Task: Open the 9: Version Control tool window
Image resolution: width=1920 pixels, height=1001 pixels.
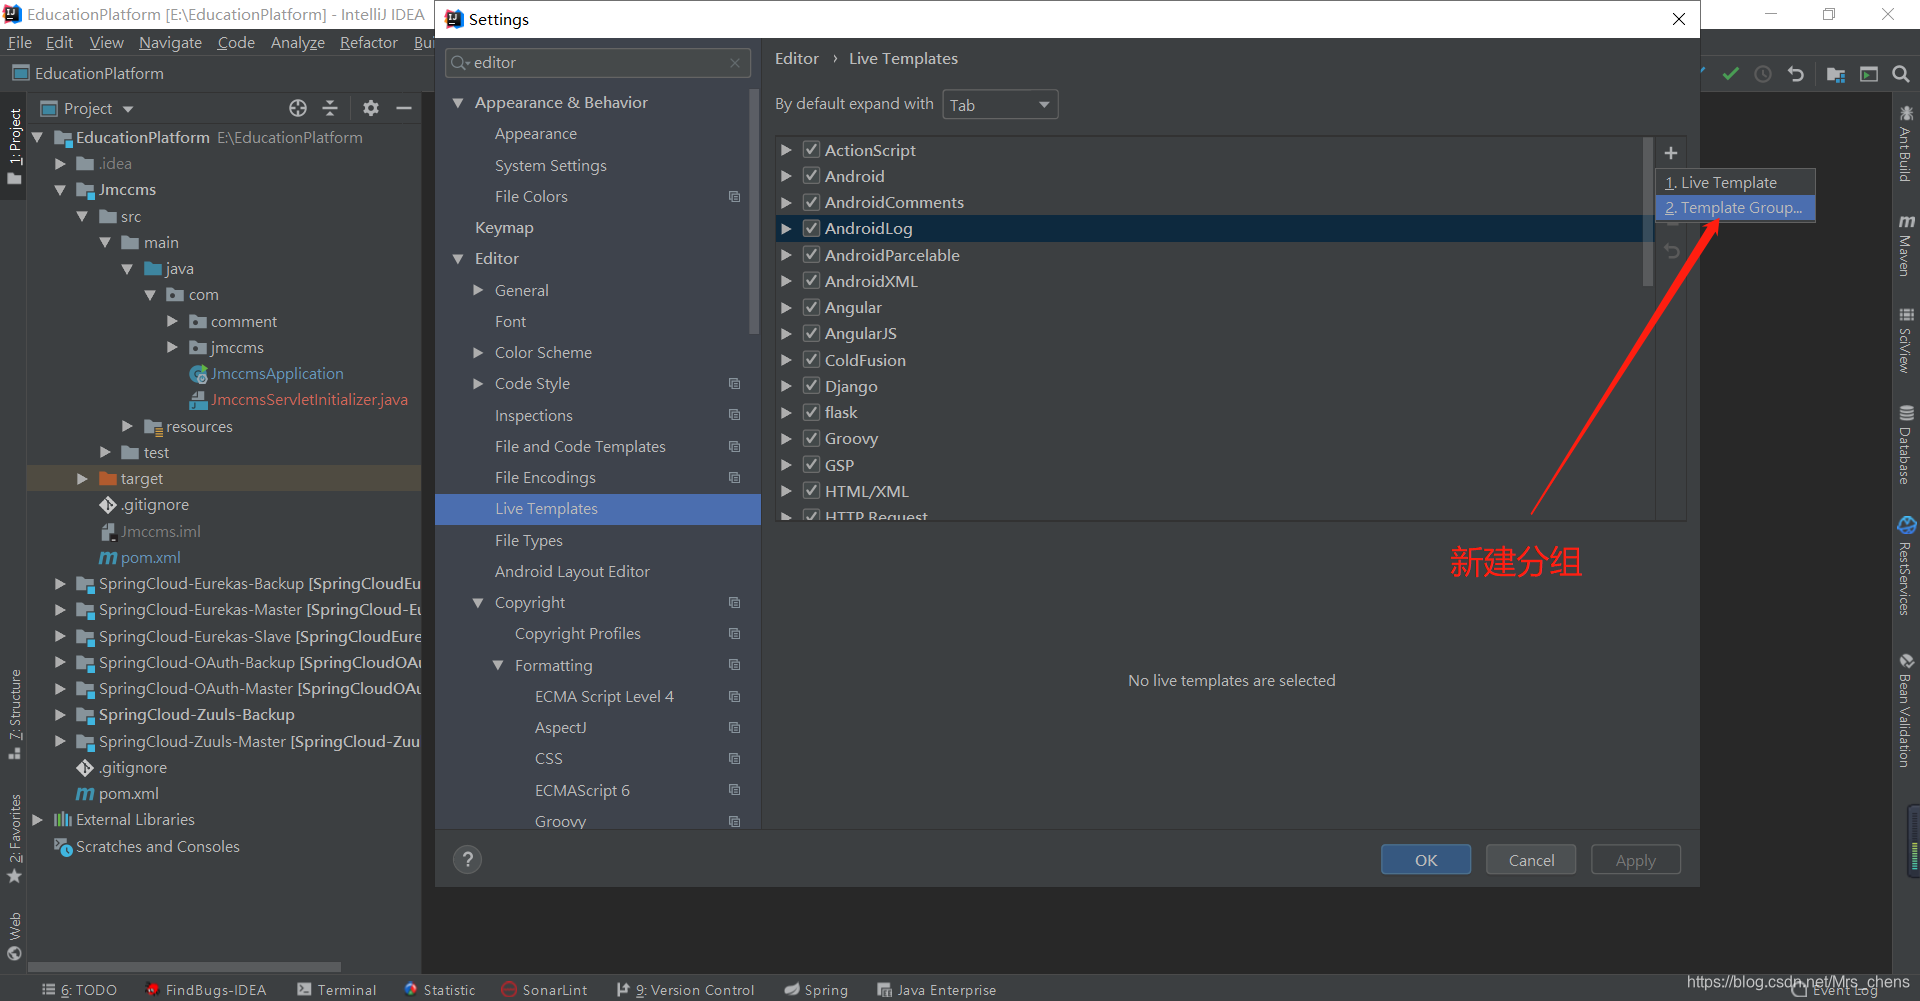Action: pos(686,990)
